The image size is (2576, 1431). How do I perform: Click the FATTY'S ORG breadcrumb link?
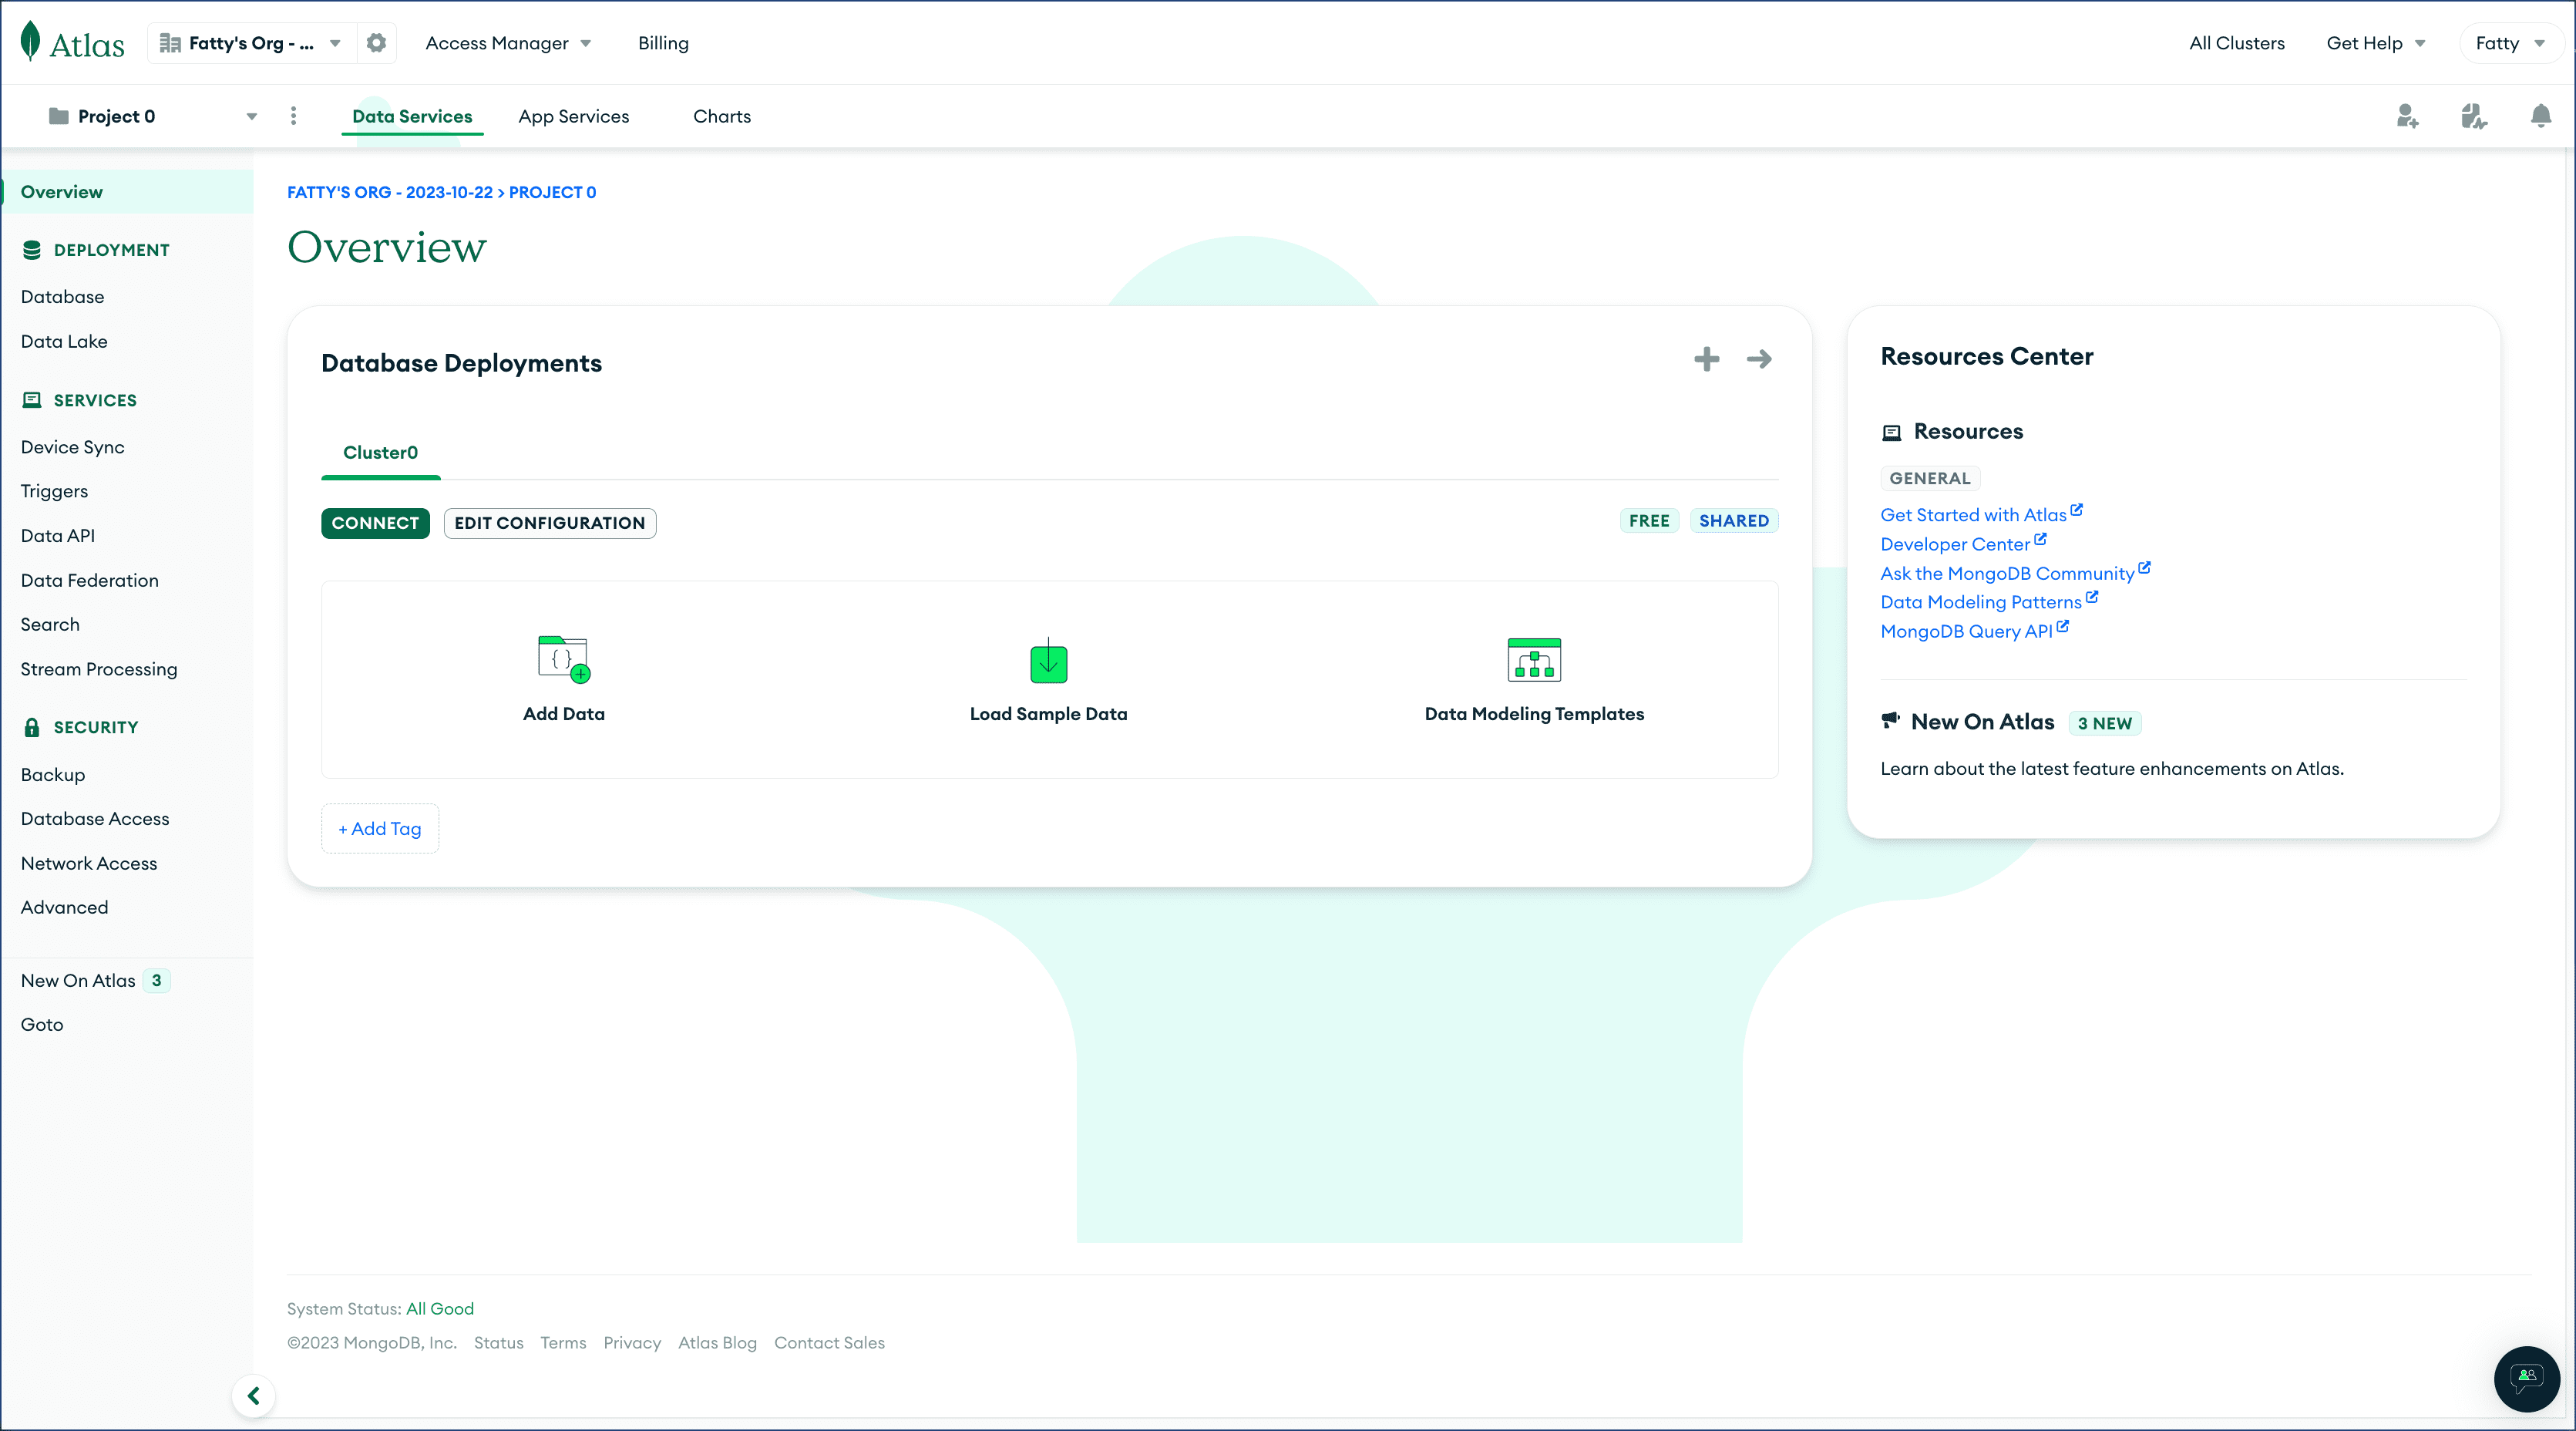point(390,192)
